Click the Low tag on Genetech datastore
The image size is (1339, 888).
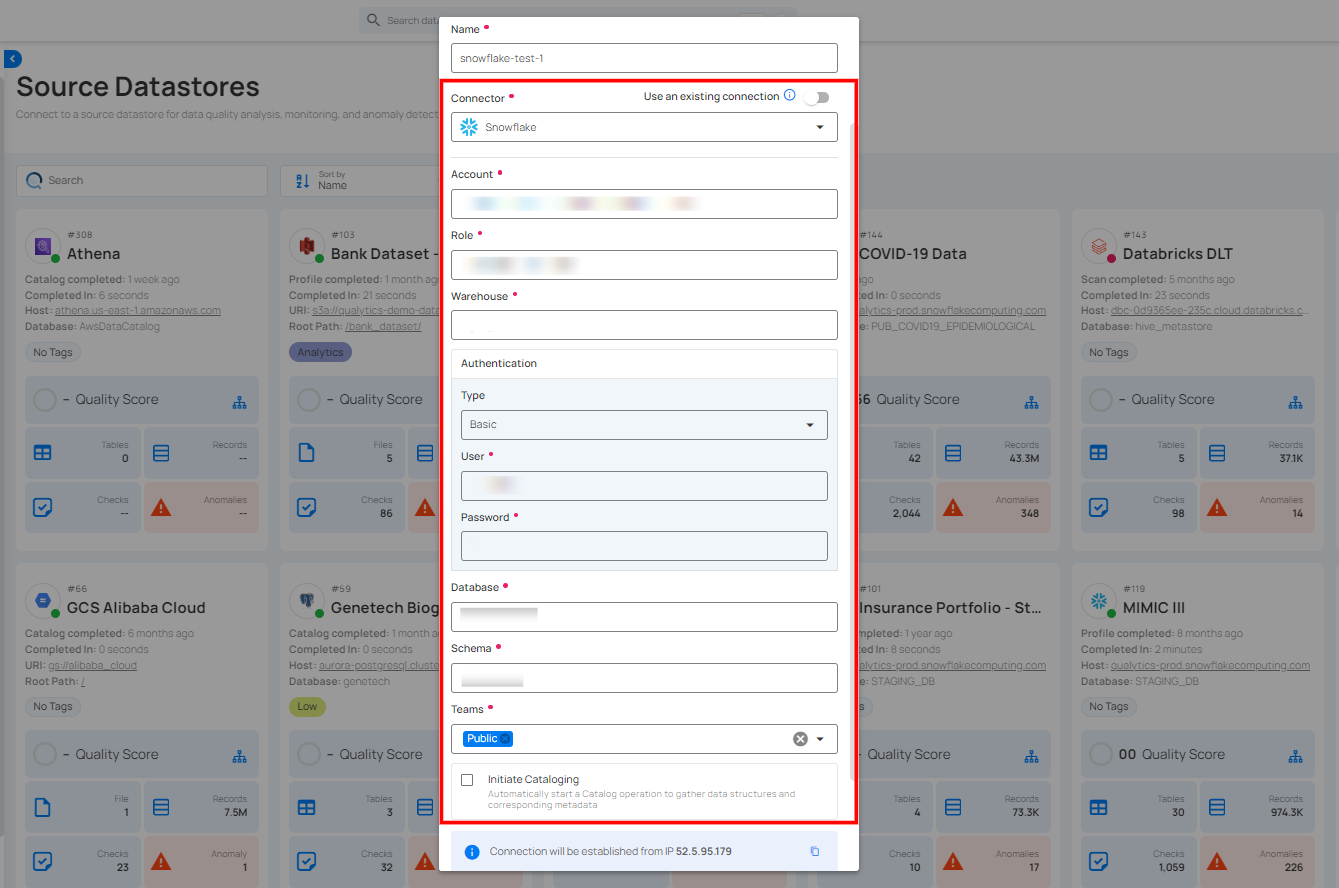pyautogui.click(x=307, y=706)
